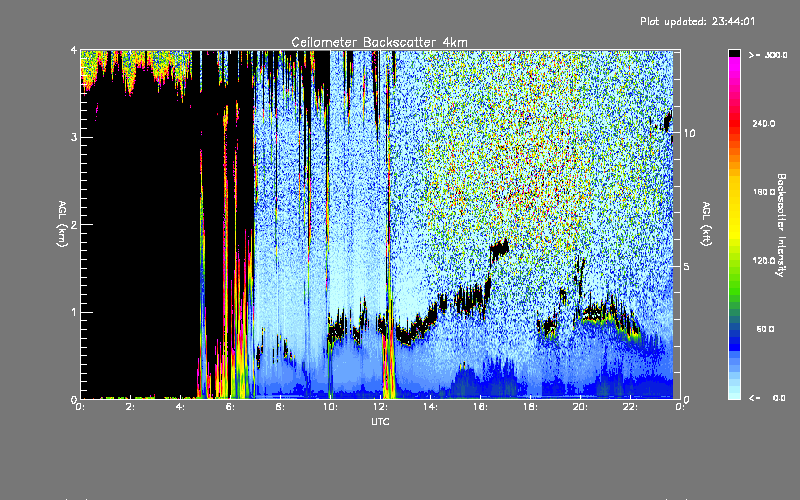800x500 pixels.
Task: Click the '4:' UTC time tick label
Action: tap(180, 407)
